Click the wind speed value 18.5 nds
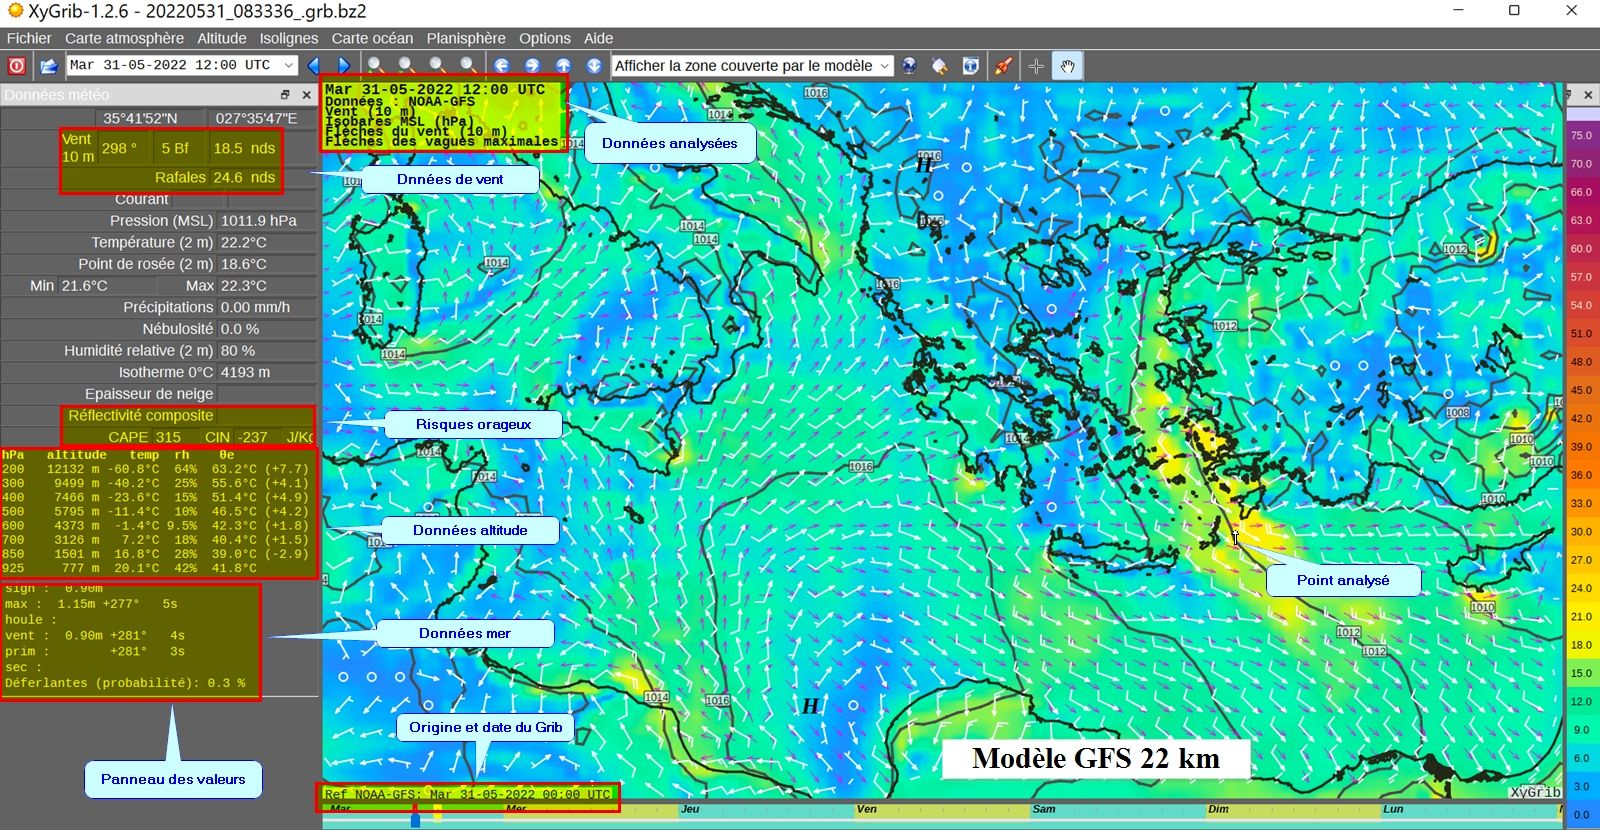 click(243, 148)
